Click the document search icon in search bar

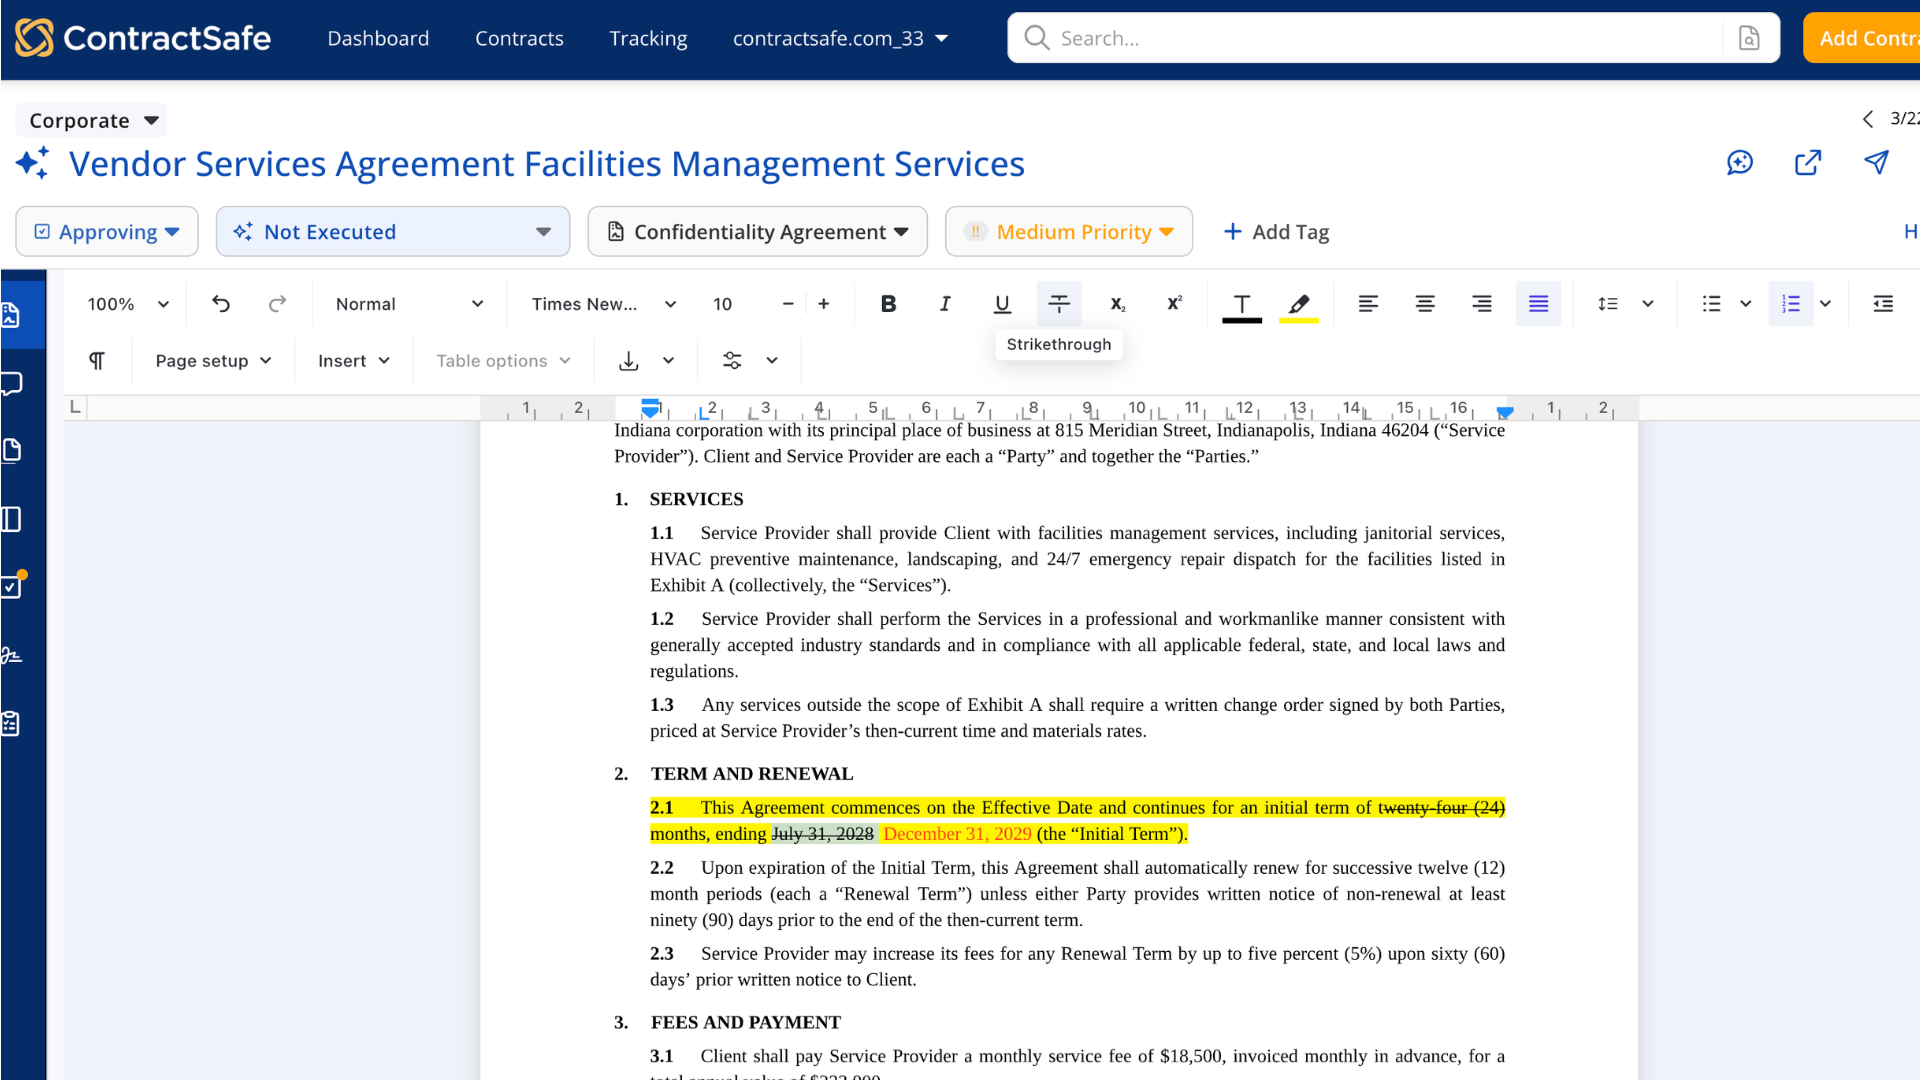click(x=1749, y=38)
